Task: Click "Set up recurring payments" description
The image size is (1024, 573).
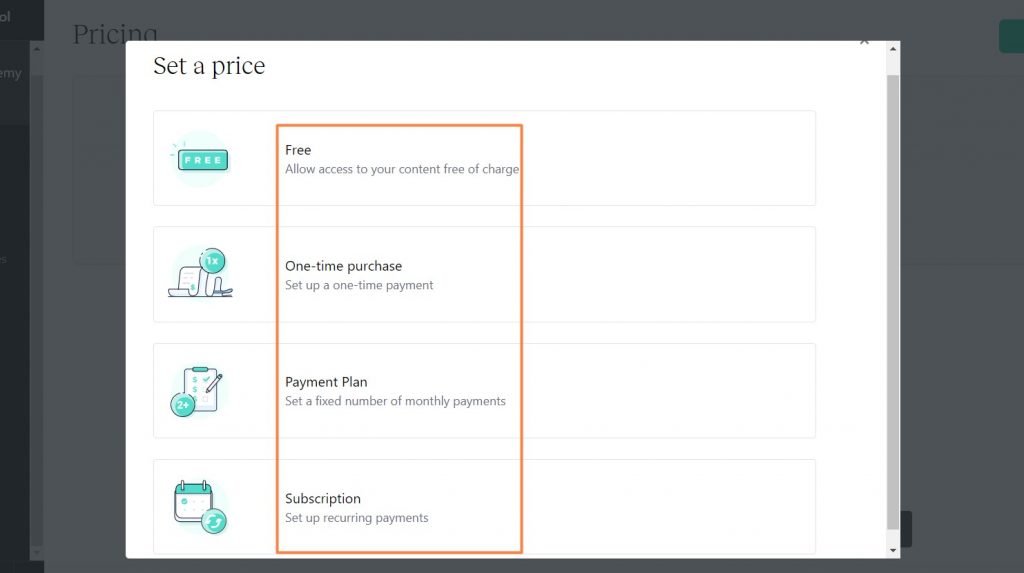Action: (356, 518)
